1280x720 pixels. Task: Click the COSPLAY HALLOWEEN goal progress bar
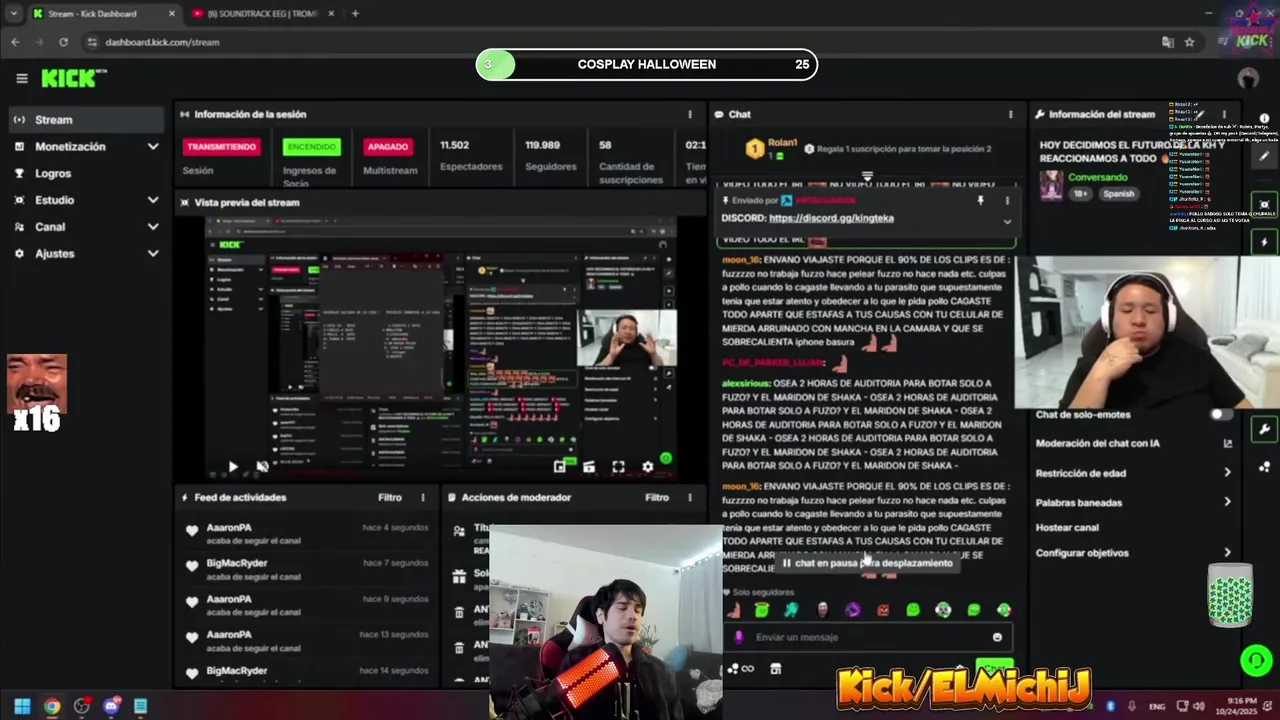[x=646, y=64]
